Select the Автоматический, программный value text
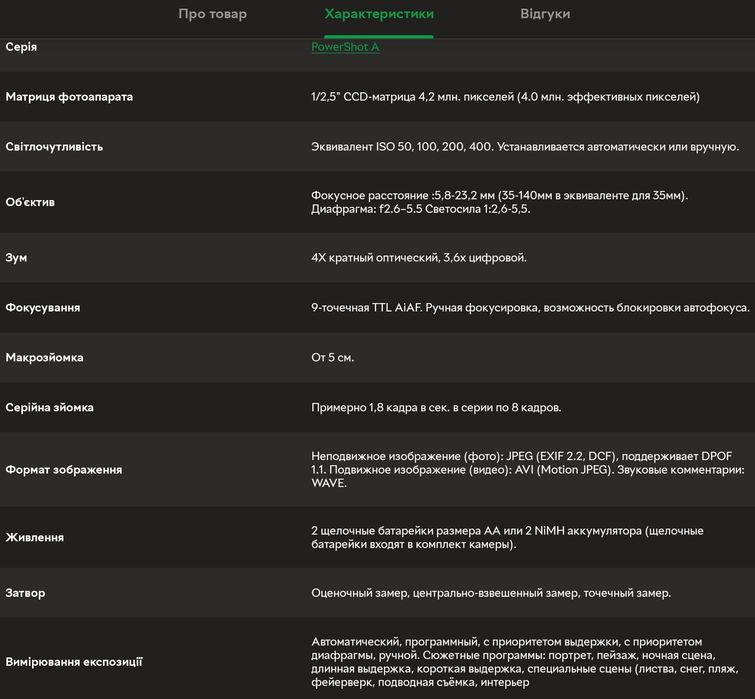The height and width of the screenshot is (699, 755). 524,662
